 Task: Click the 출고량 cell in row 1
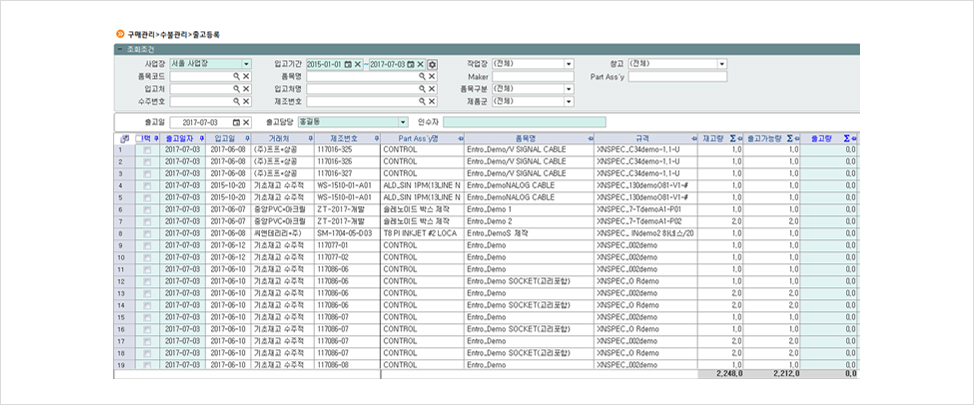829,150
